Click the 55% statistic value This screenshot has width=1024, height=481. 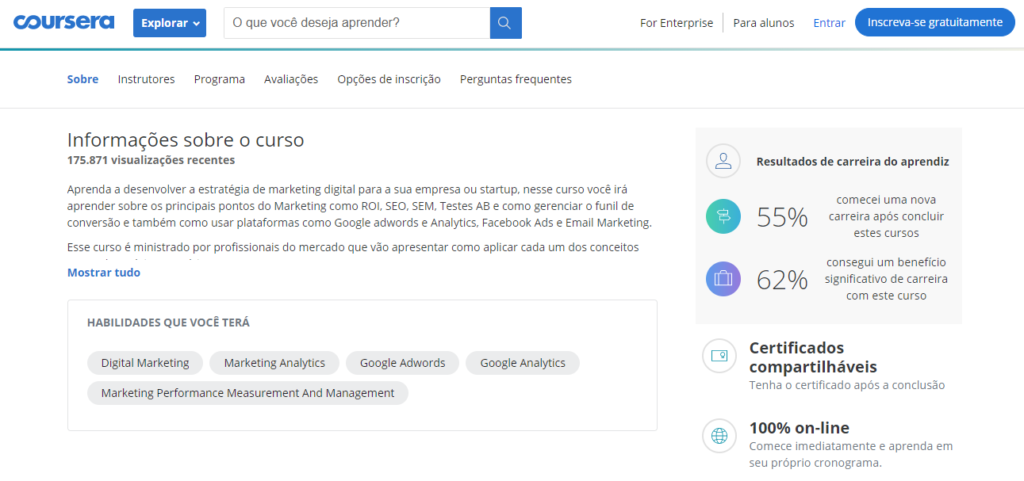point(782,217)
